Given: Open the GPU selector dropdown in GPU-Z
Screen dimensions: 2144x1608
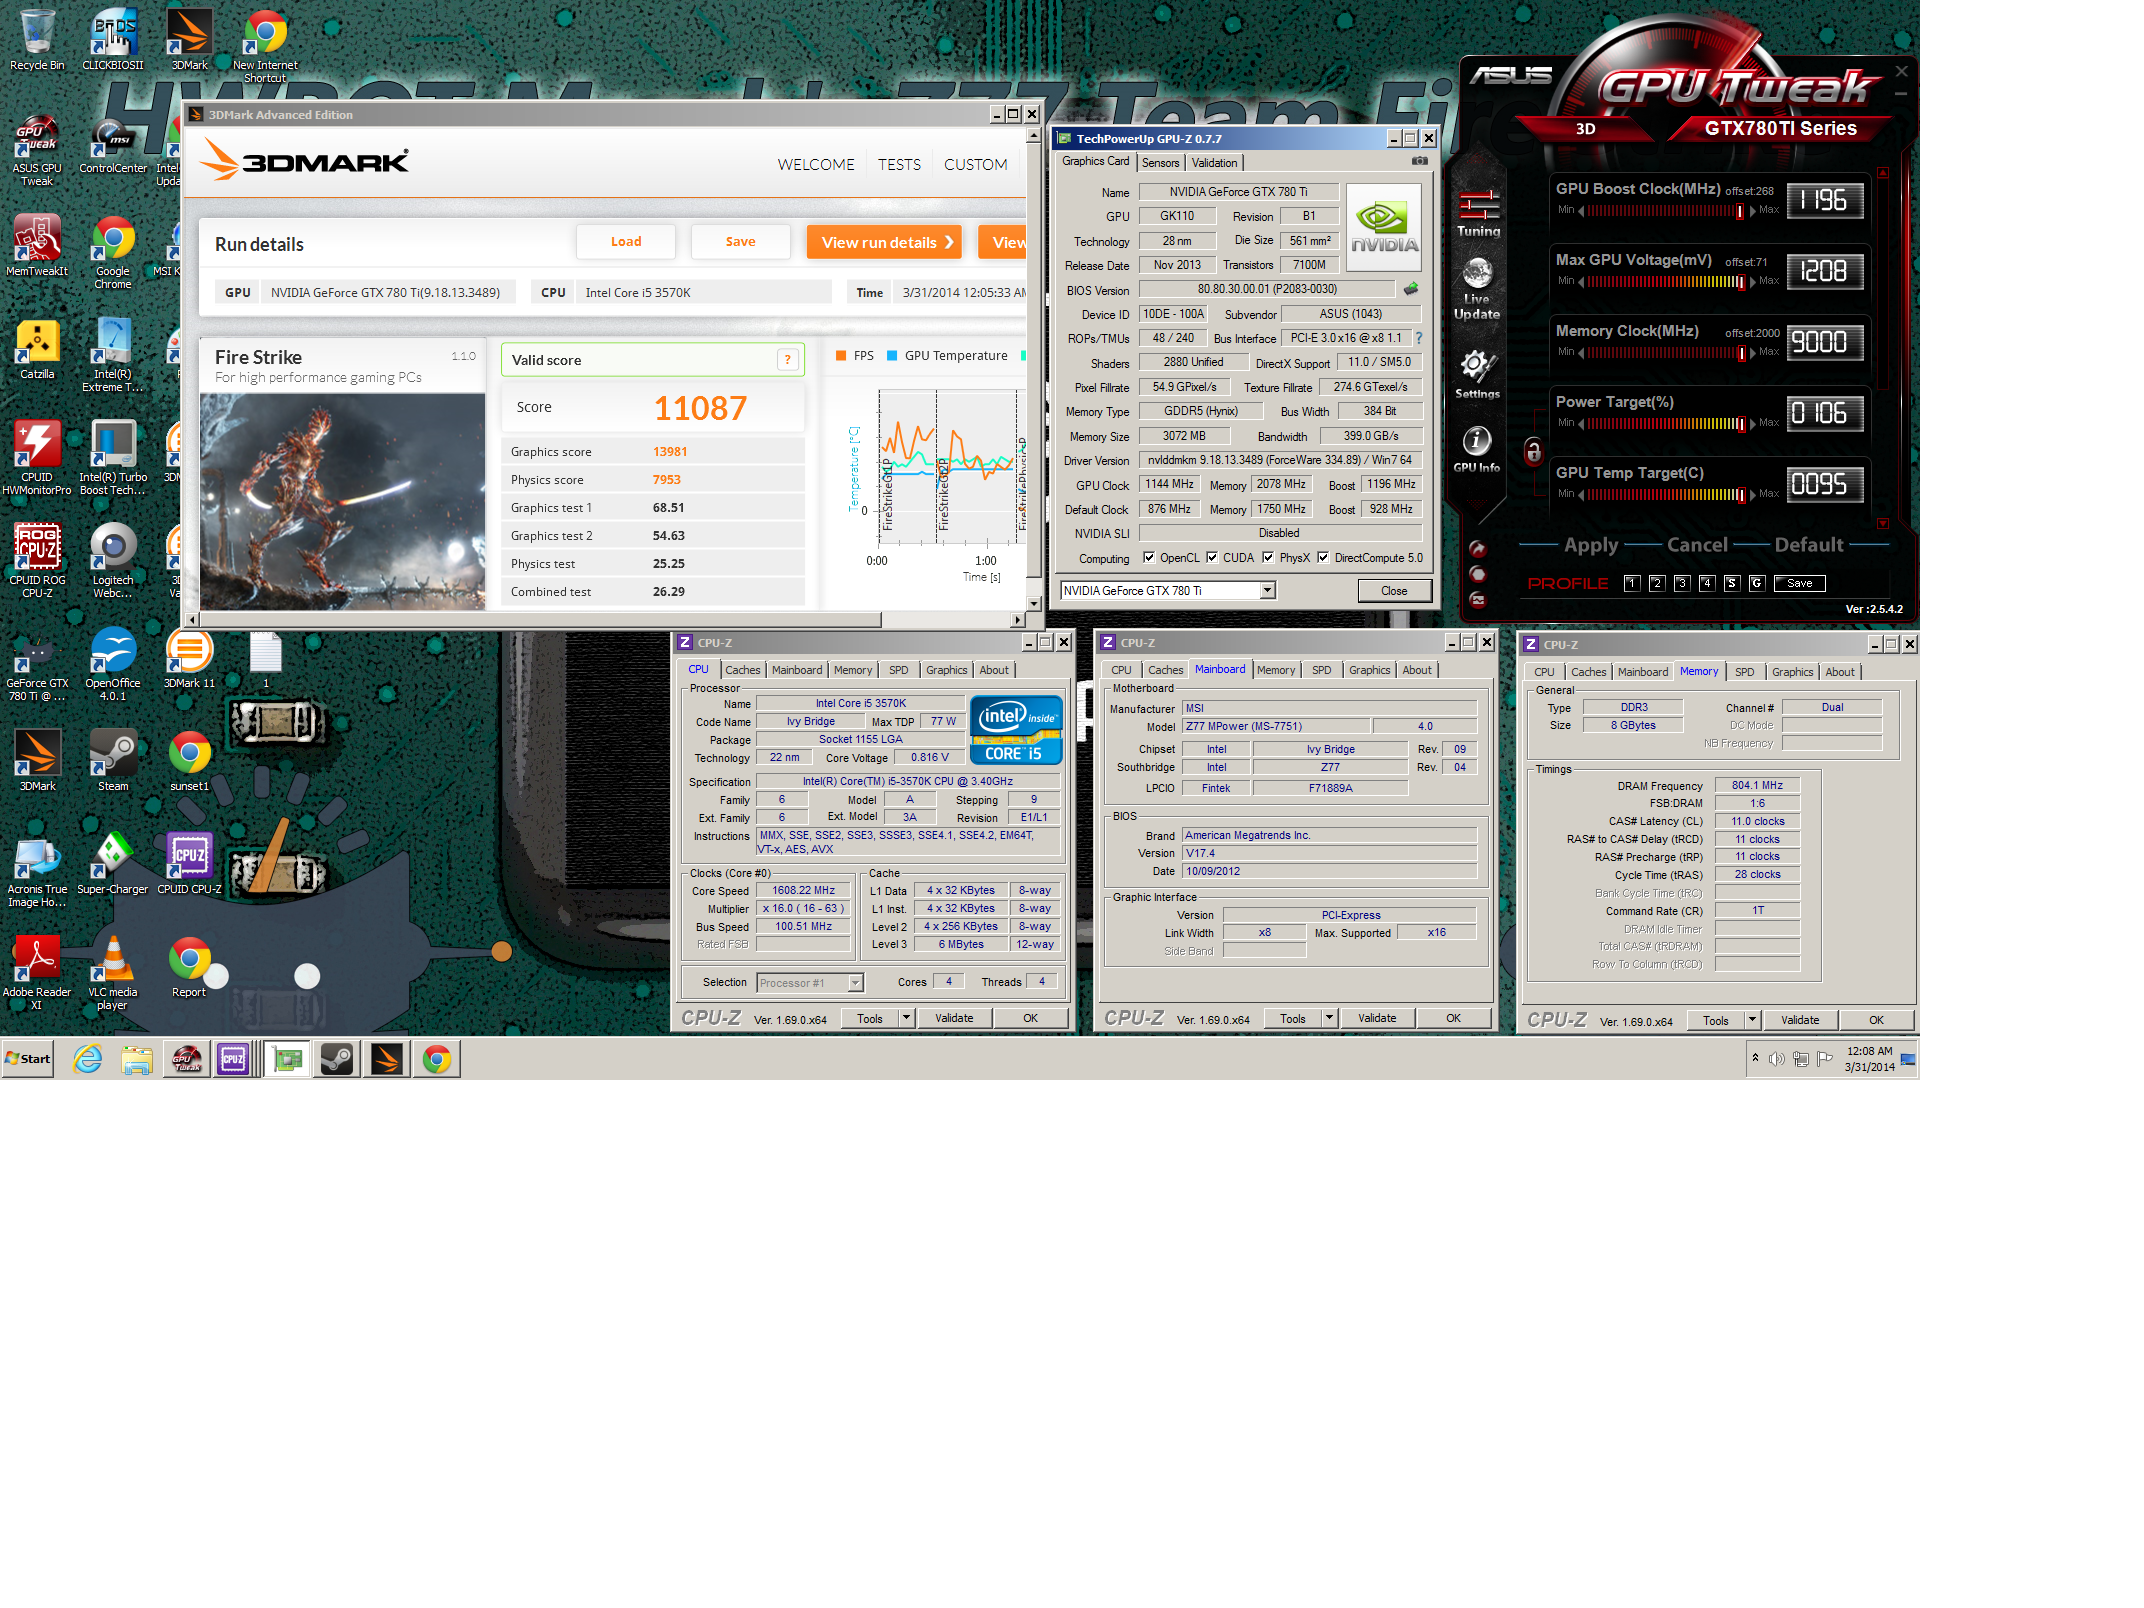Looking at the screenshot, I should pyautogui.click(x=1267, y=591).
